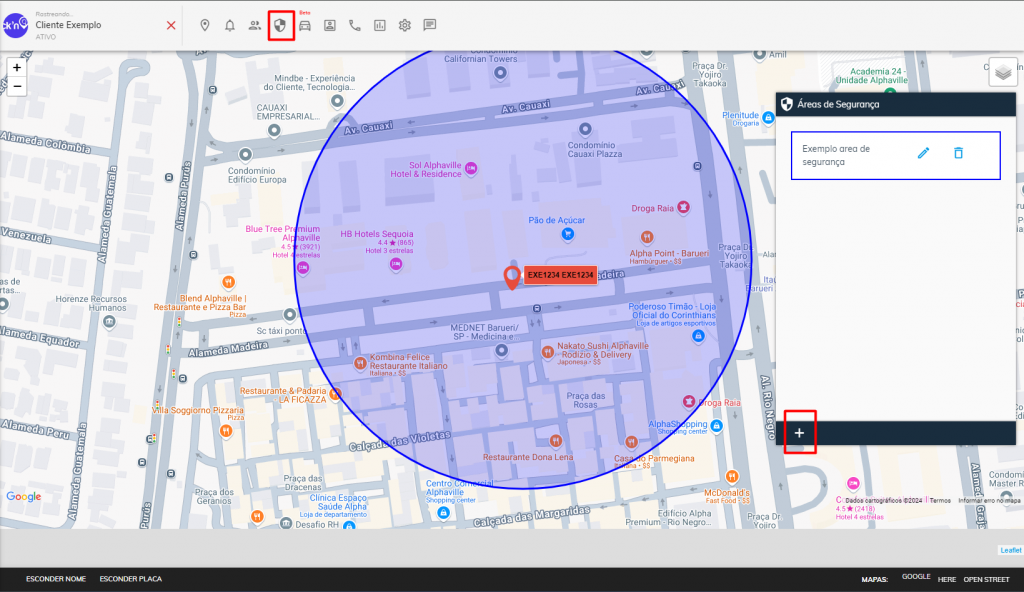Screen dimensions: 1024x592
Task: Click the Cliente Exemplo client name
Action: (69, 25)
